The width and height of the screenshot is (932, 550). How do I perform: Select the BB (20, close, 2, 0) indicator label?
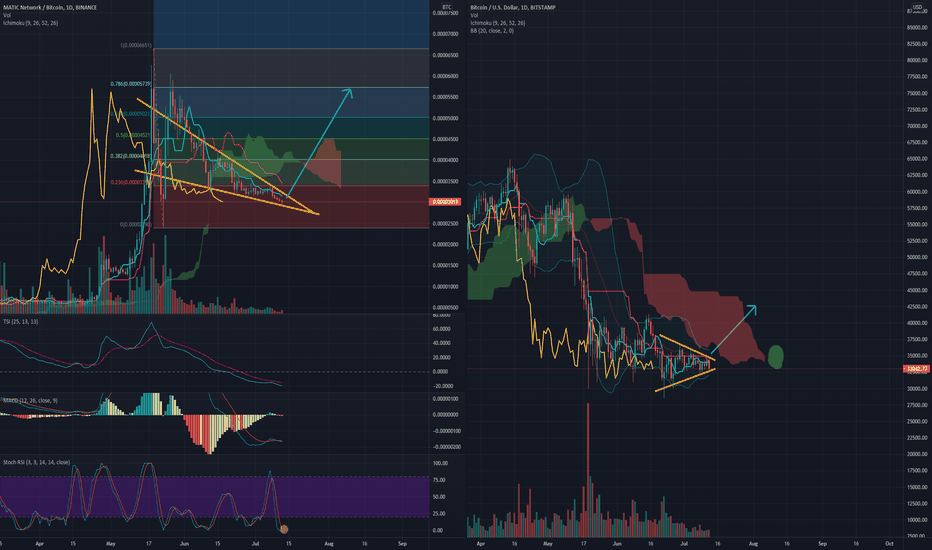[x=492, y=31]
